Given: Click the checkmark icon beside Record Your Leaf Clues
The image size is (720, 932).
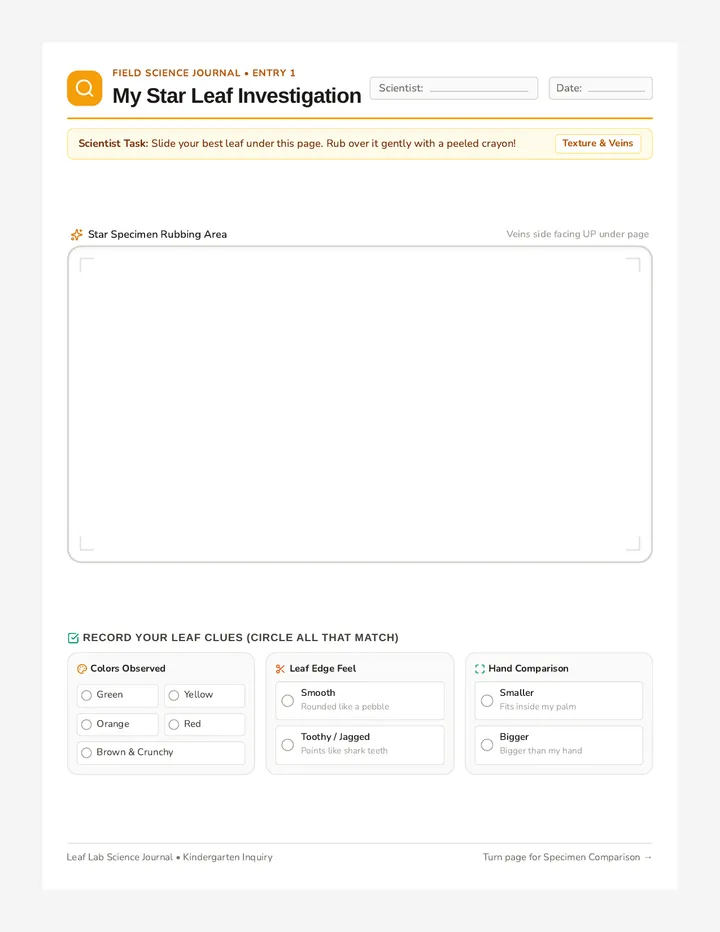Looking at the screenshot, I should click(73, 638).
